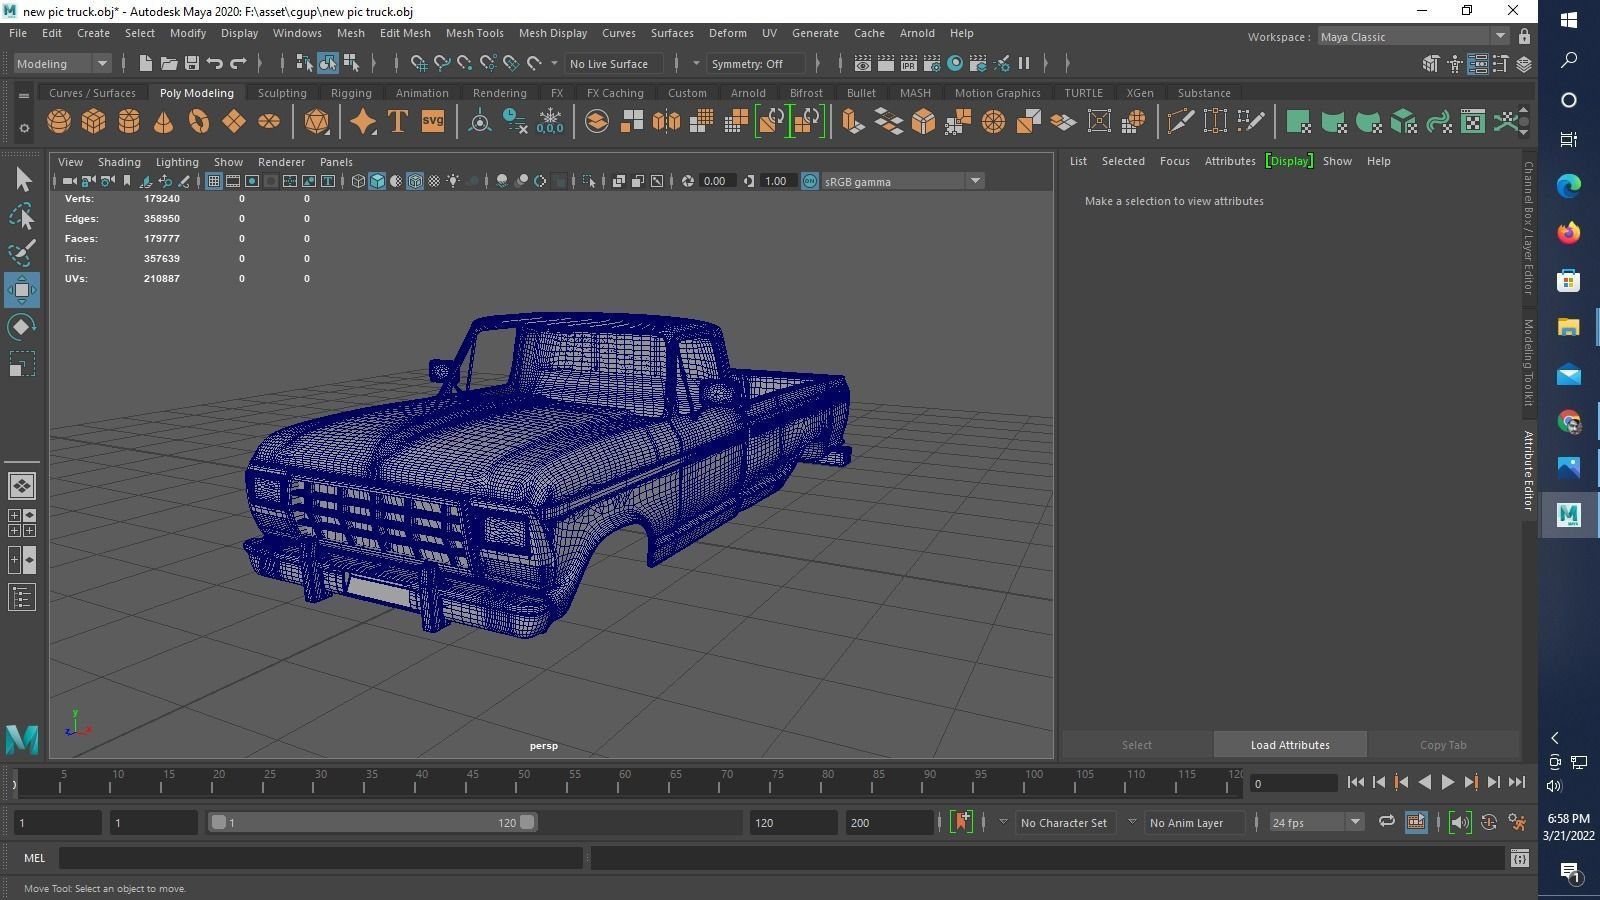The image size is (1600, 900).
Task: Click the Load Attributes button
Action: coord(1290,745)
